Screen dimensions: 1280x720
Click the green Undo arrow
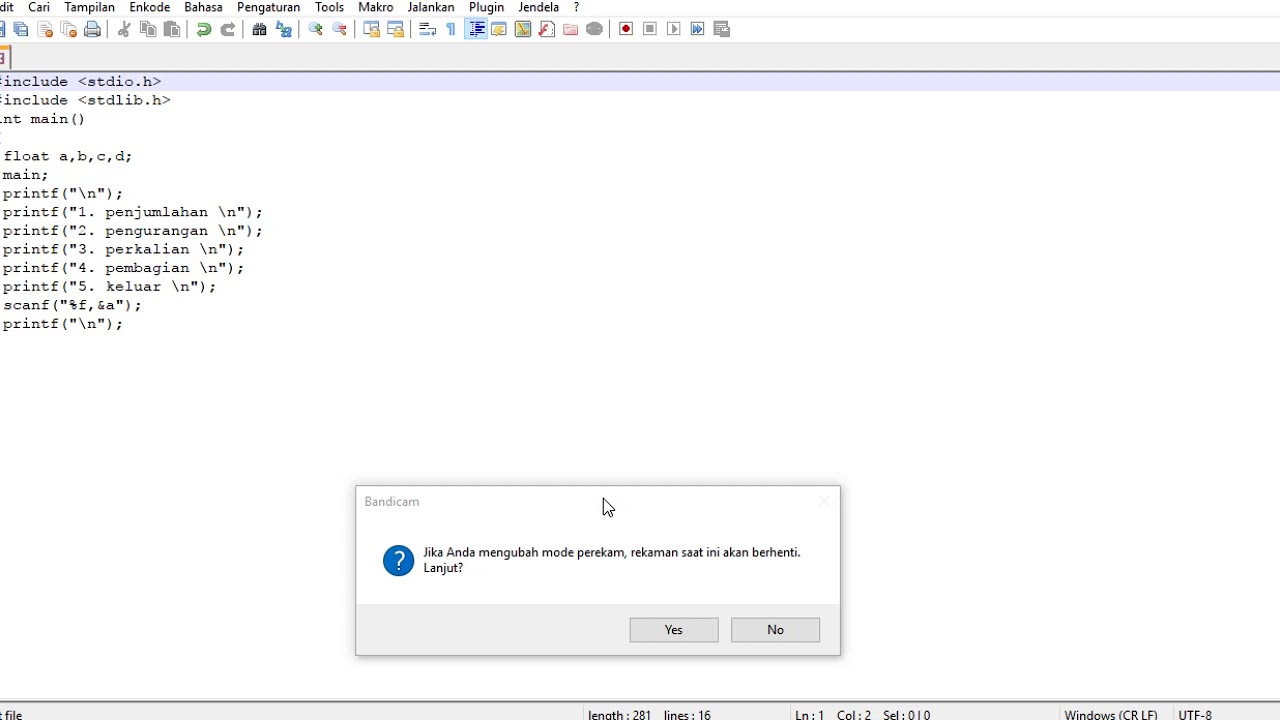pos(204,29)
